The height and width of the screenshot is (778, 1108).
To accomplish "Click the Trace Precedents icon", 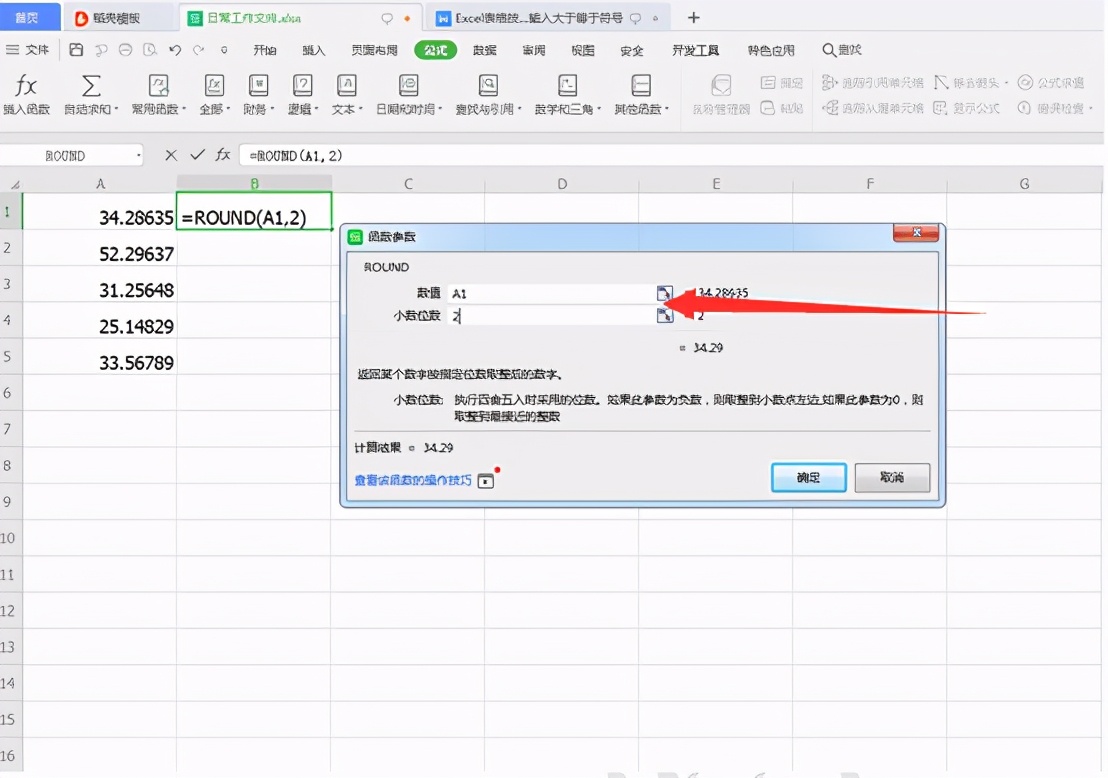I will pos(830,83).
